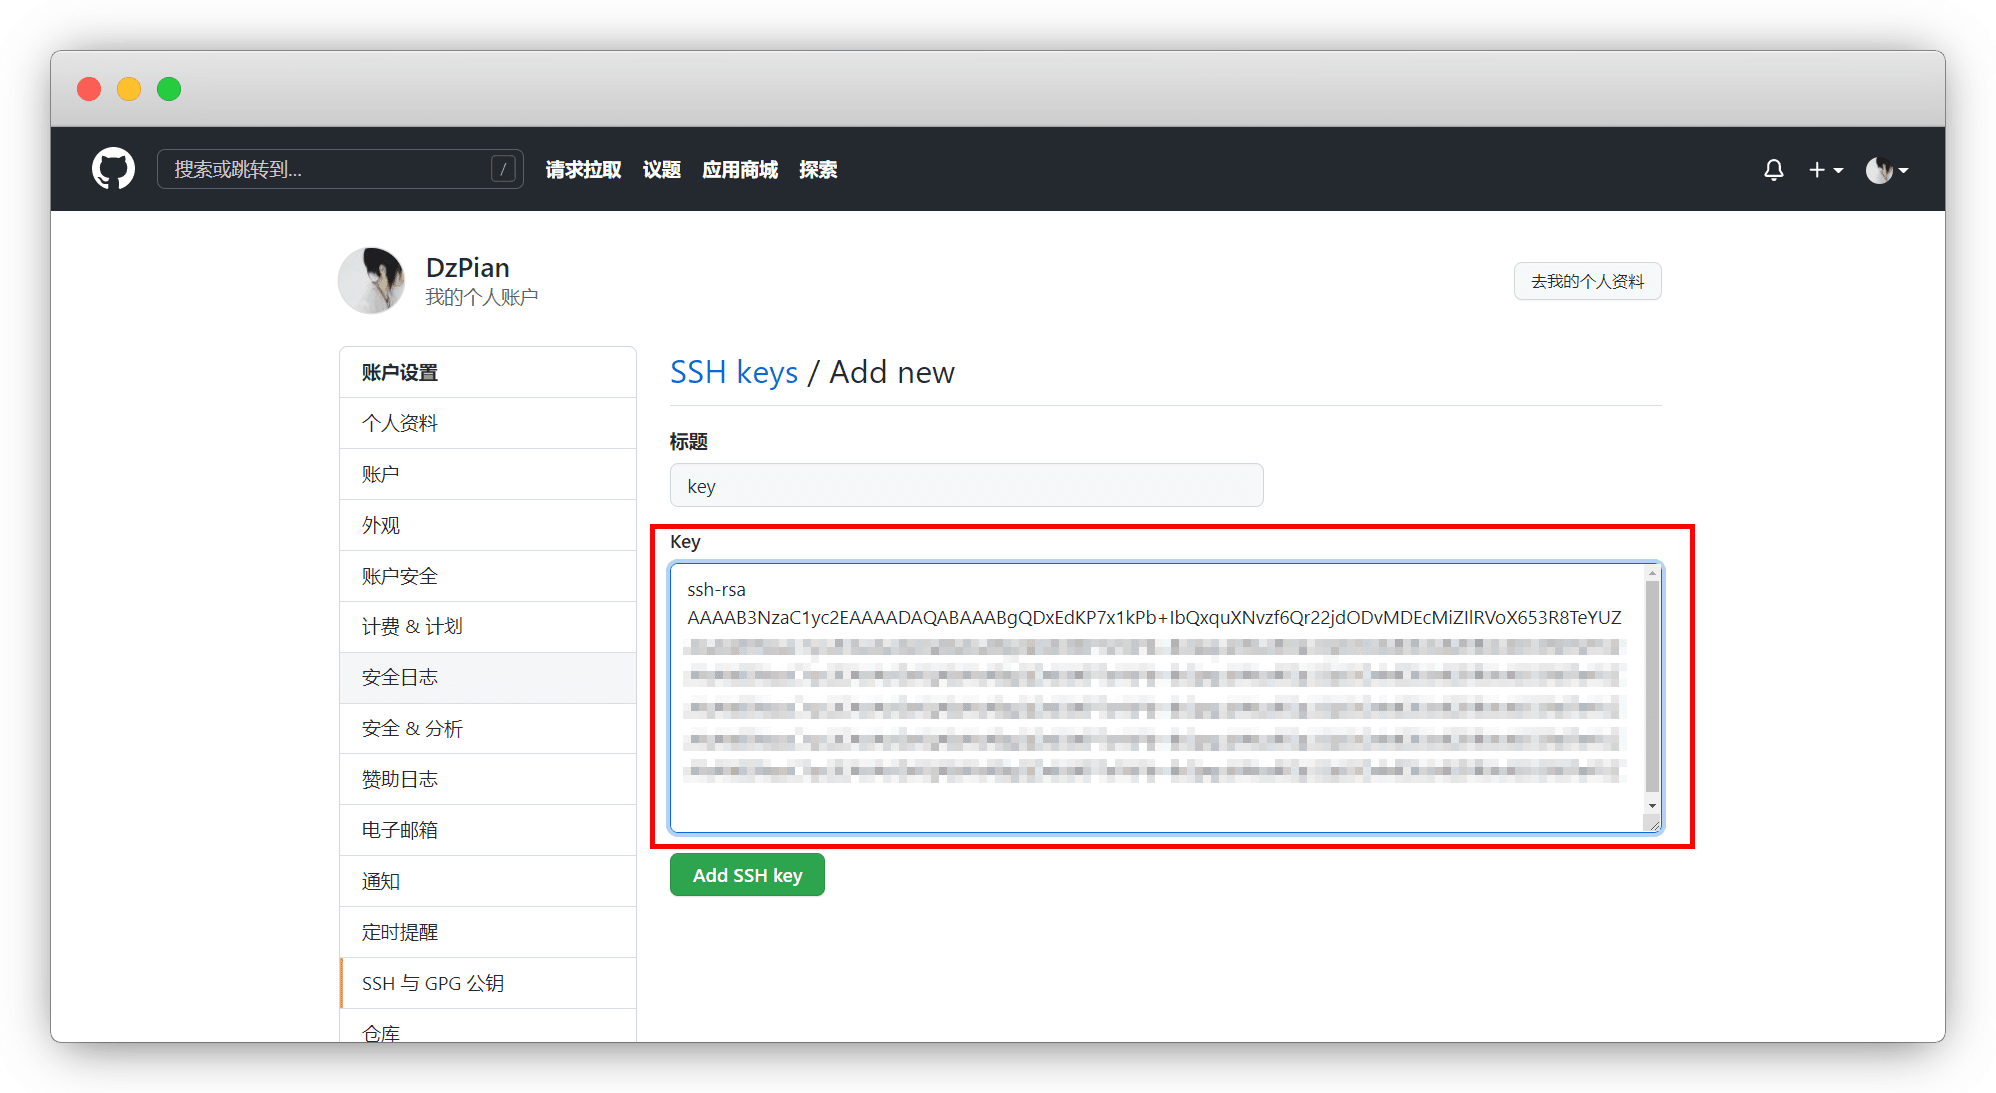
Task: Click the Key textarea scroll down arrow
Action: tap(1652, 805)
